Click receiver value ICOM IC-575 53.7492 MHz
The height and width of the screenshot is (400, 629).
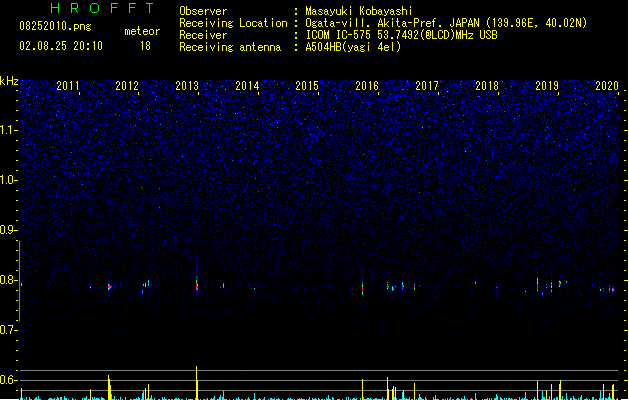point(401,35)
